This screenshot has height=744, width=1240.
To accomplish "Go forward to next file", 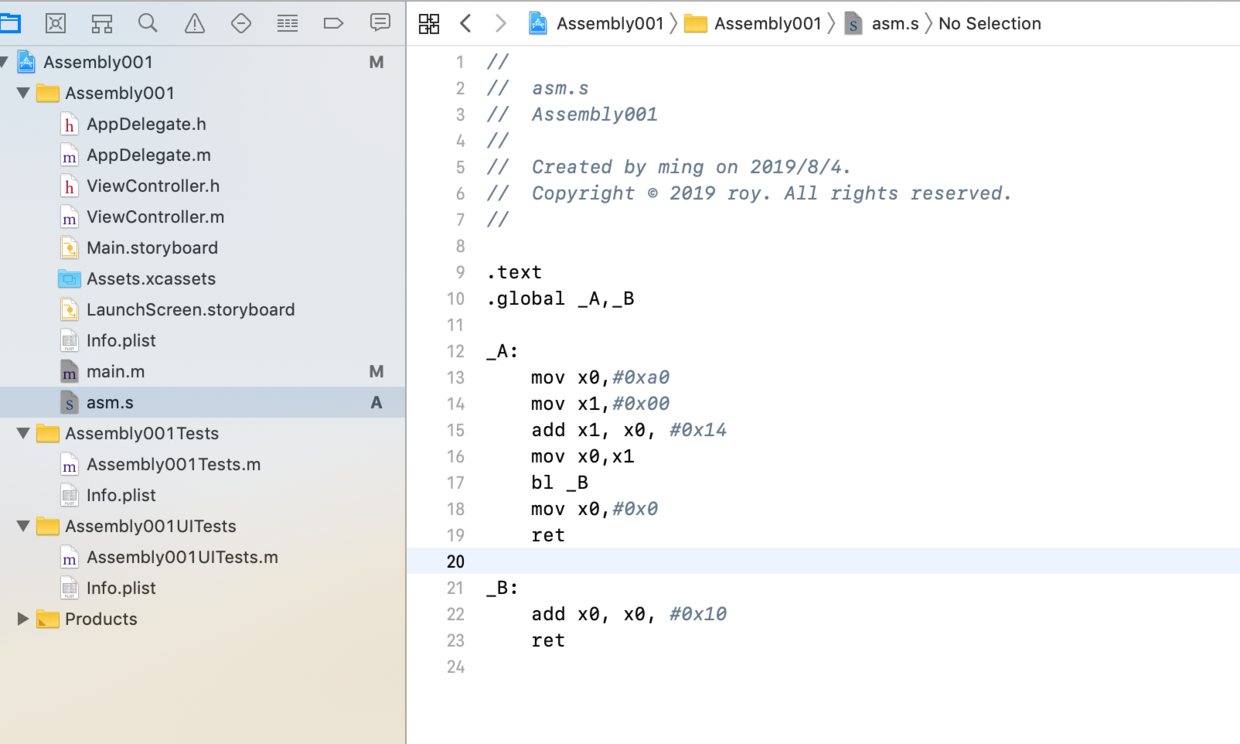I will (500, 23).
